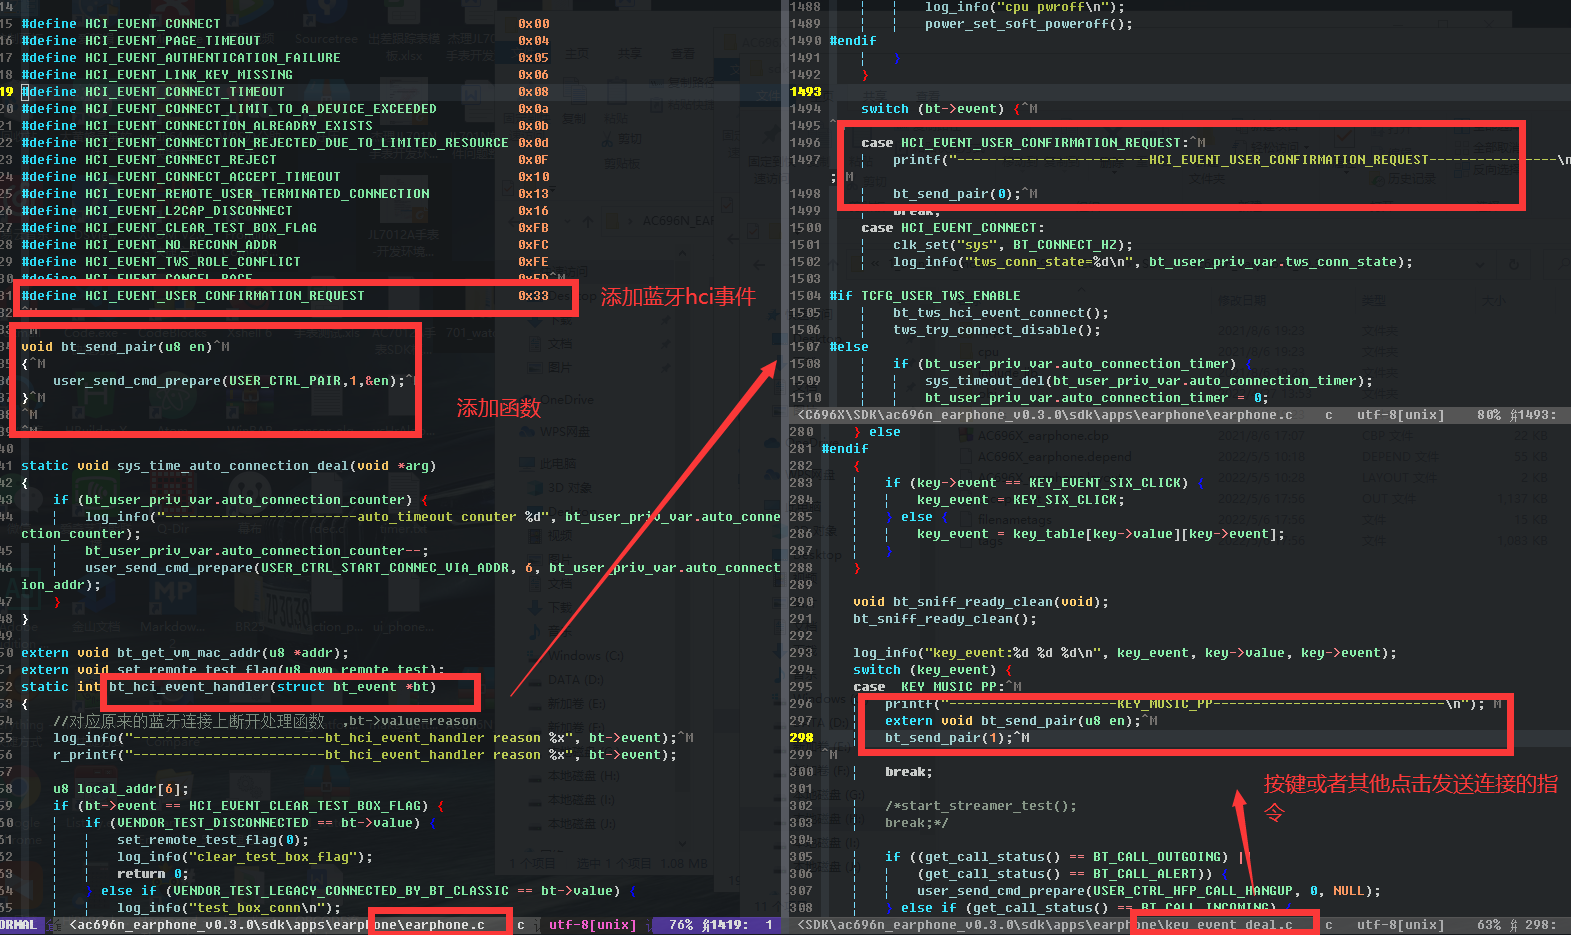Click the 0x33 value of the USER_CONFIRMATION_REQUEST define
The image size is (1571, 935).
533,296
